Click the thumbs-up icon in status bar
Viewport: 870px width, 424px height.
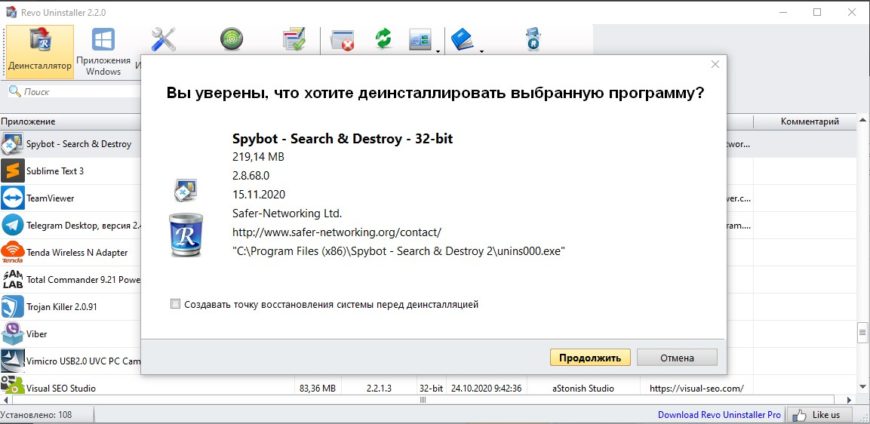pos(799,415)
